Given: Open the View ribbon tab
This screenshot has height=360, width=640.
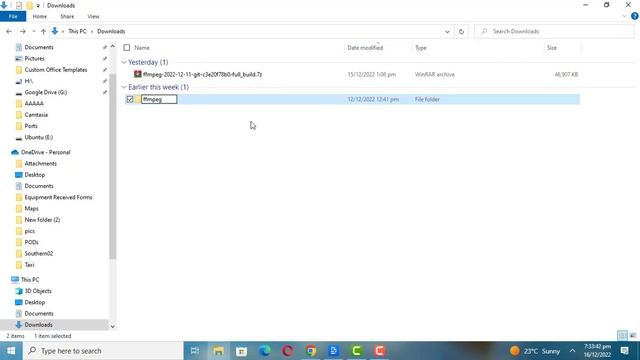Looking at the screenshot, I should click(x=93, y=16).
